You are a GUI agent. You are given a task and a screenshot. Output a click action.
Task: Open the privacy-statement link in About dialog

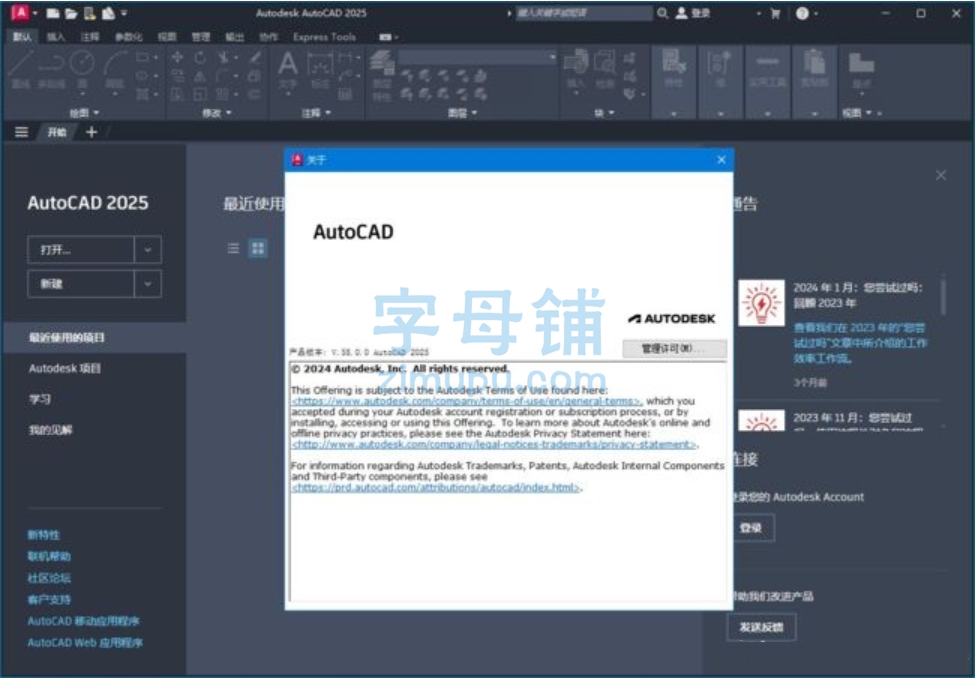click(x=494, y=445)
